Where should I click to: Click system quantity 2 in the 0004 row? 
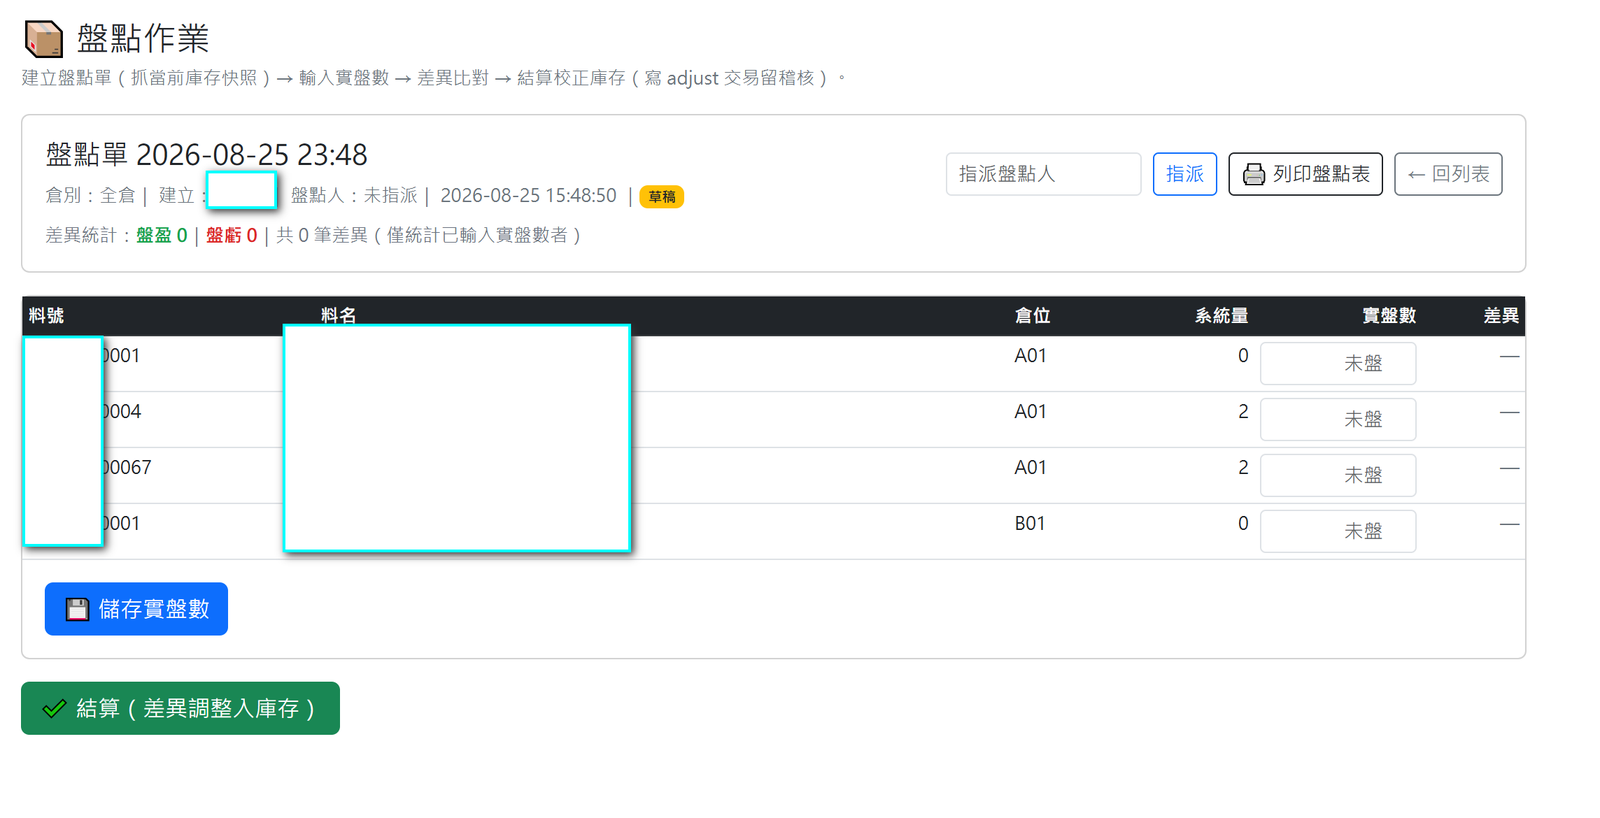(x=1243, y=412)
